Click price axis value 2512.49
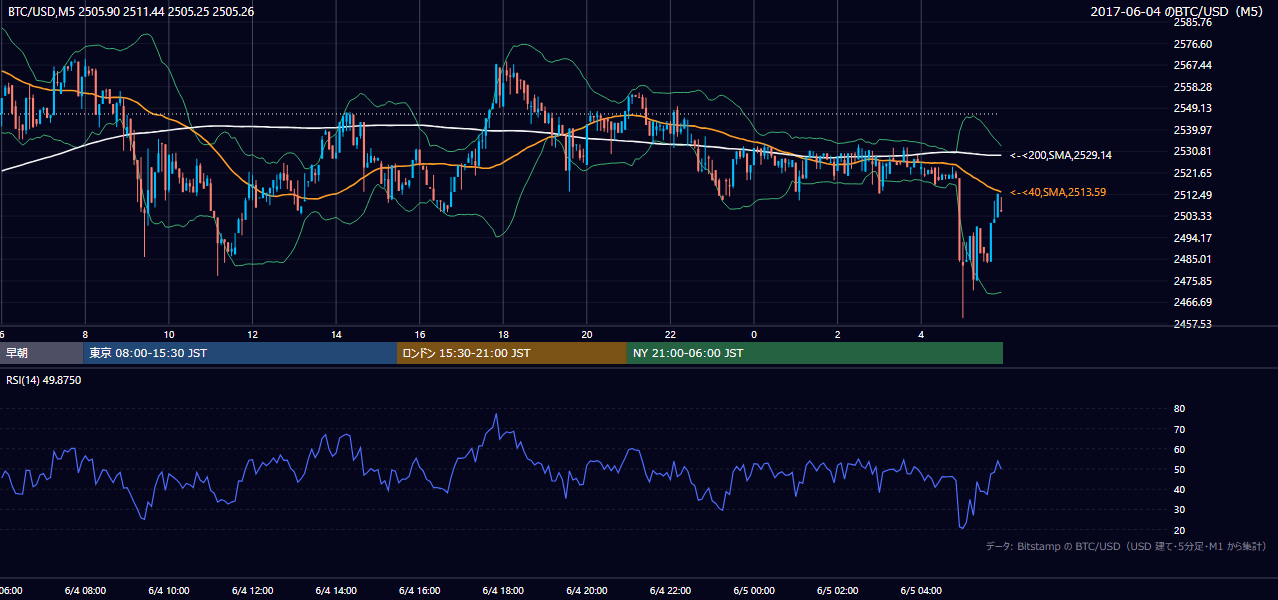 click(x=1193, y=195)
